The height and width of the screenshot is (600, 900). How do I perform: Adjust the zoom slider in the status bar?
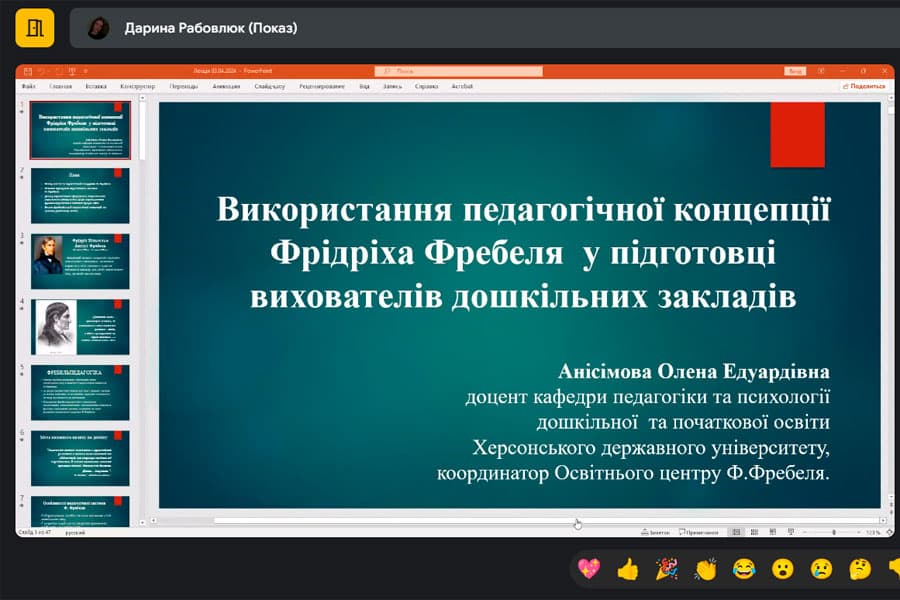coord(833,532)
